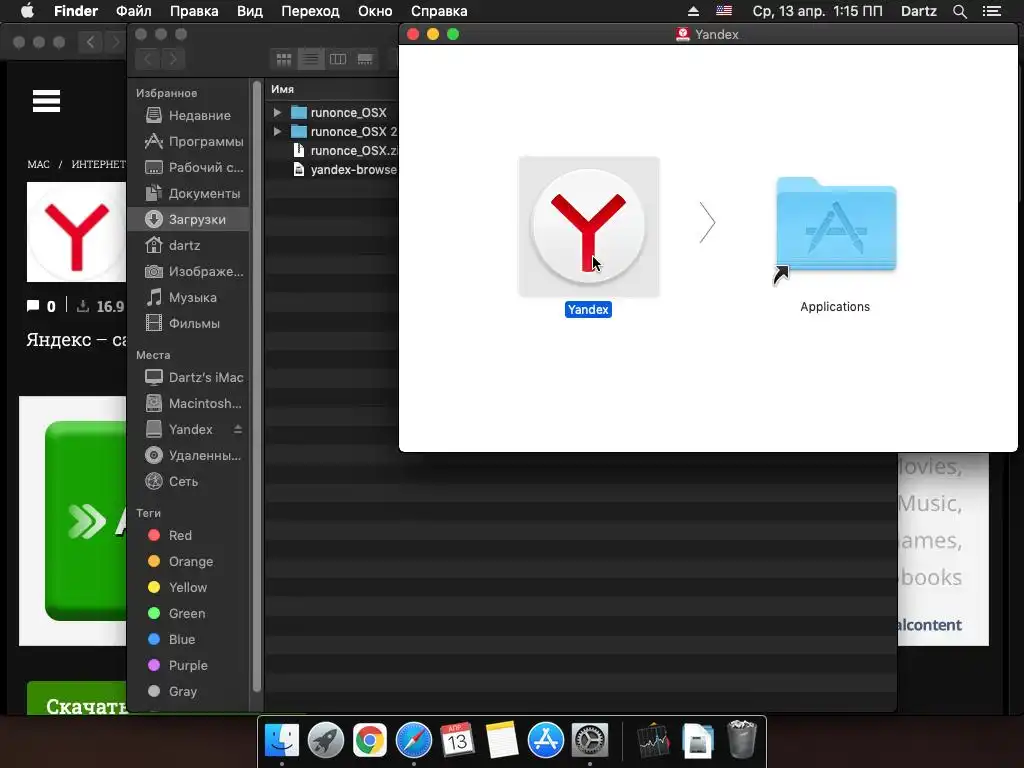Viewport: 1024px width, 768px height.
Task: Open the Справка menu
Action: pyautogui.click(x=439, y=11)
